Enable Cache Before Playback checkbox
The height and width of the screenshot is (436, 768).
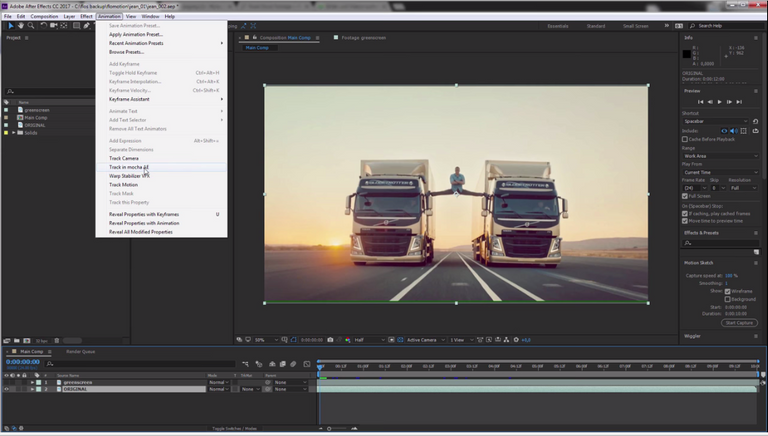coord(685,139)
